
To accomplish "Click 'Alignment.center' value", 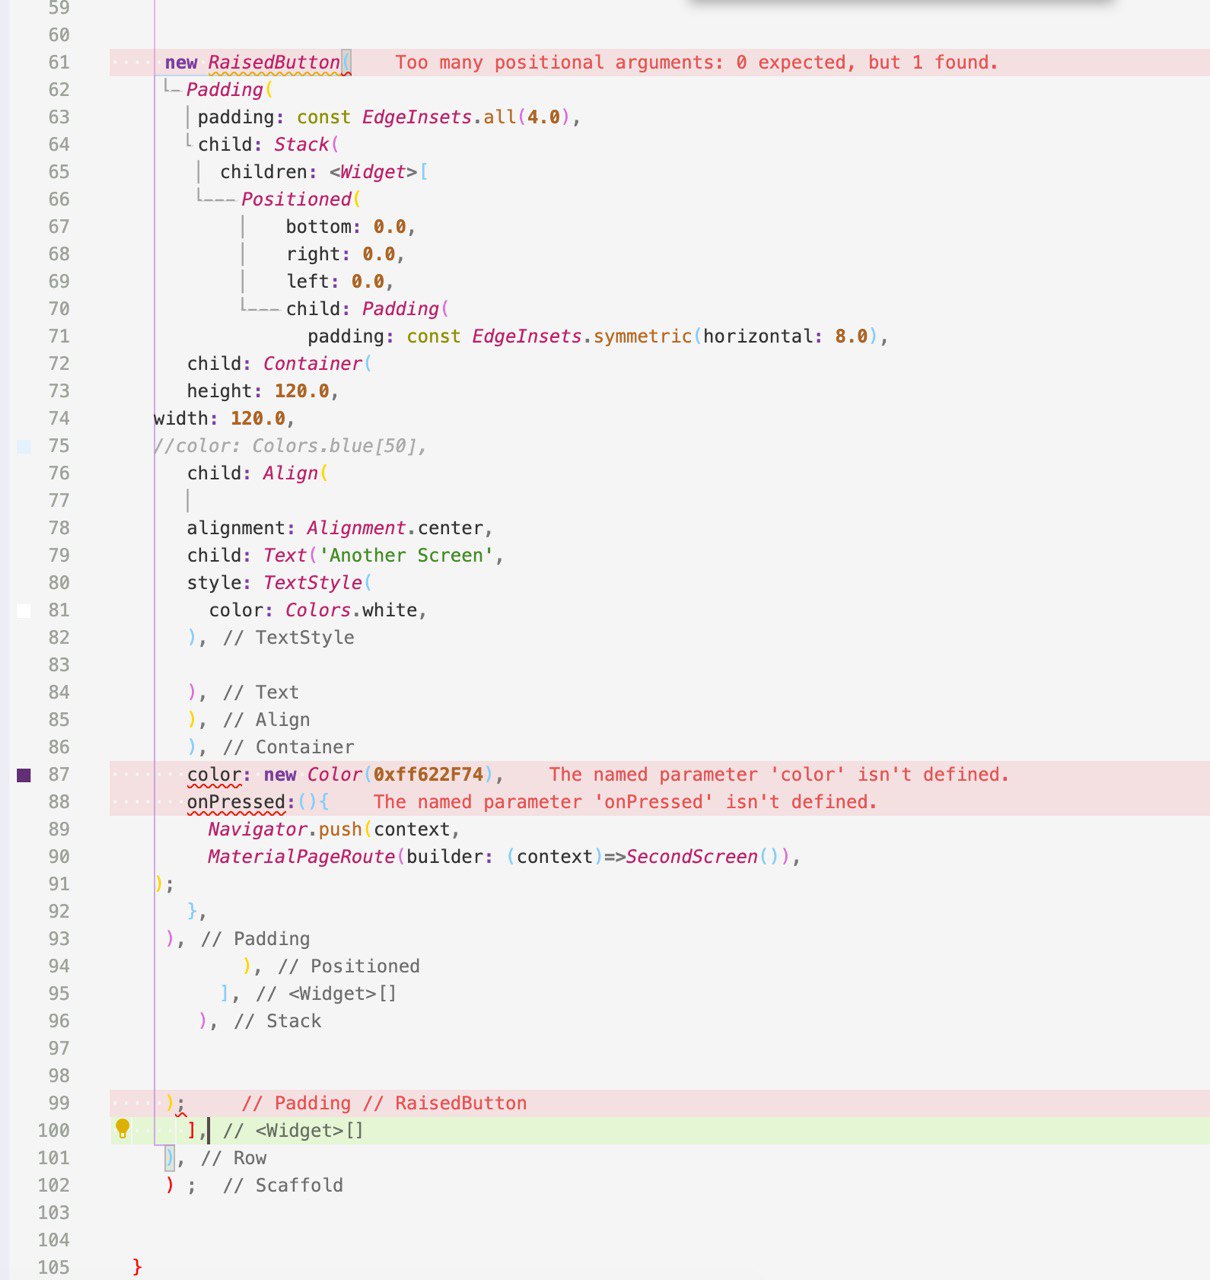I will click(395, 528).
